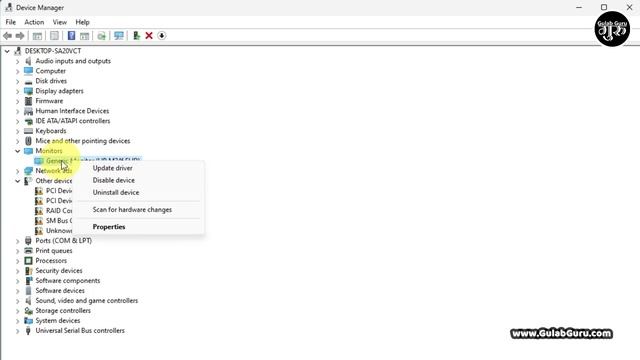The image size is (640, 360).
Task: Select the Software components label
Action: (x=68, y=281)
